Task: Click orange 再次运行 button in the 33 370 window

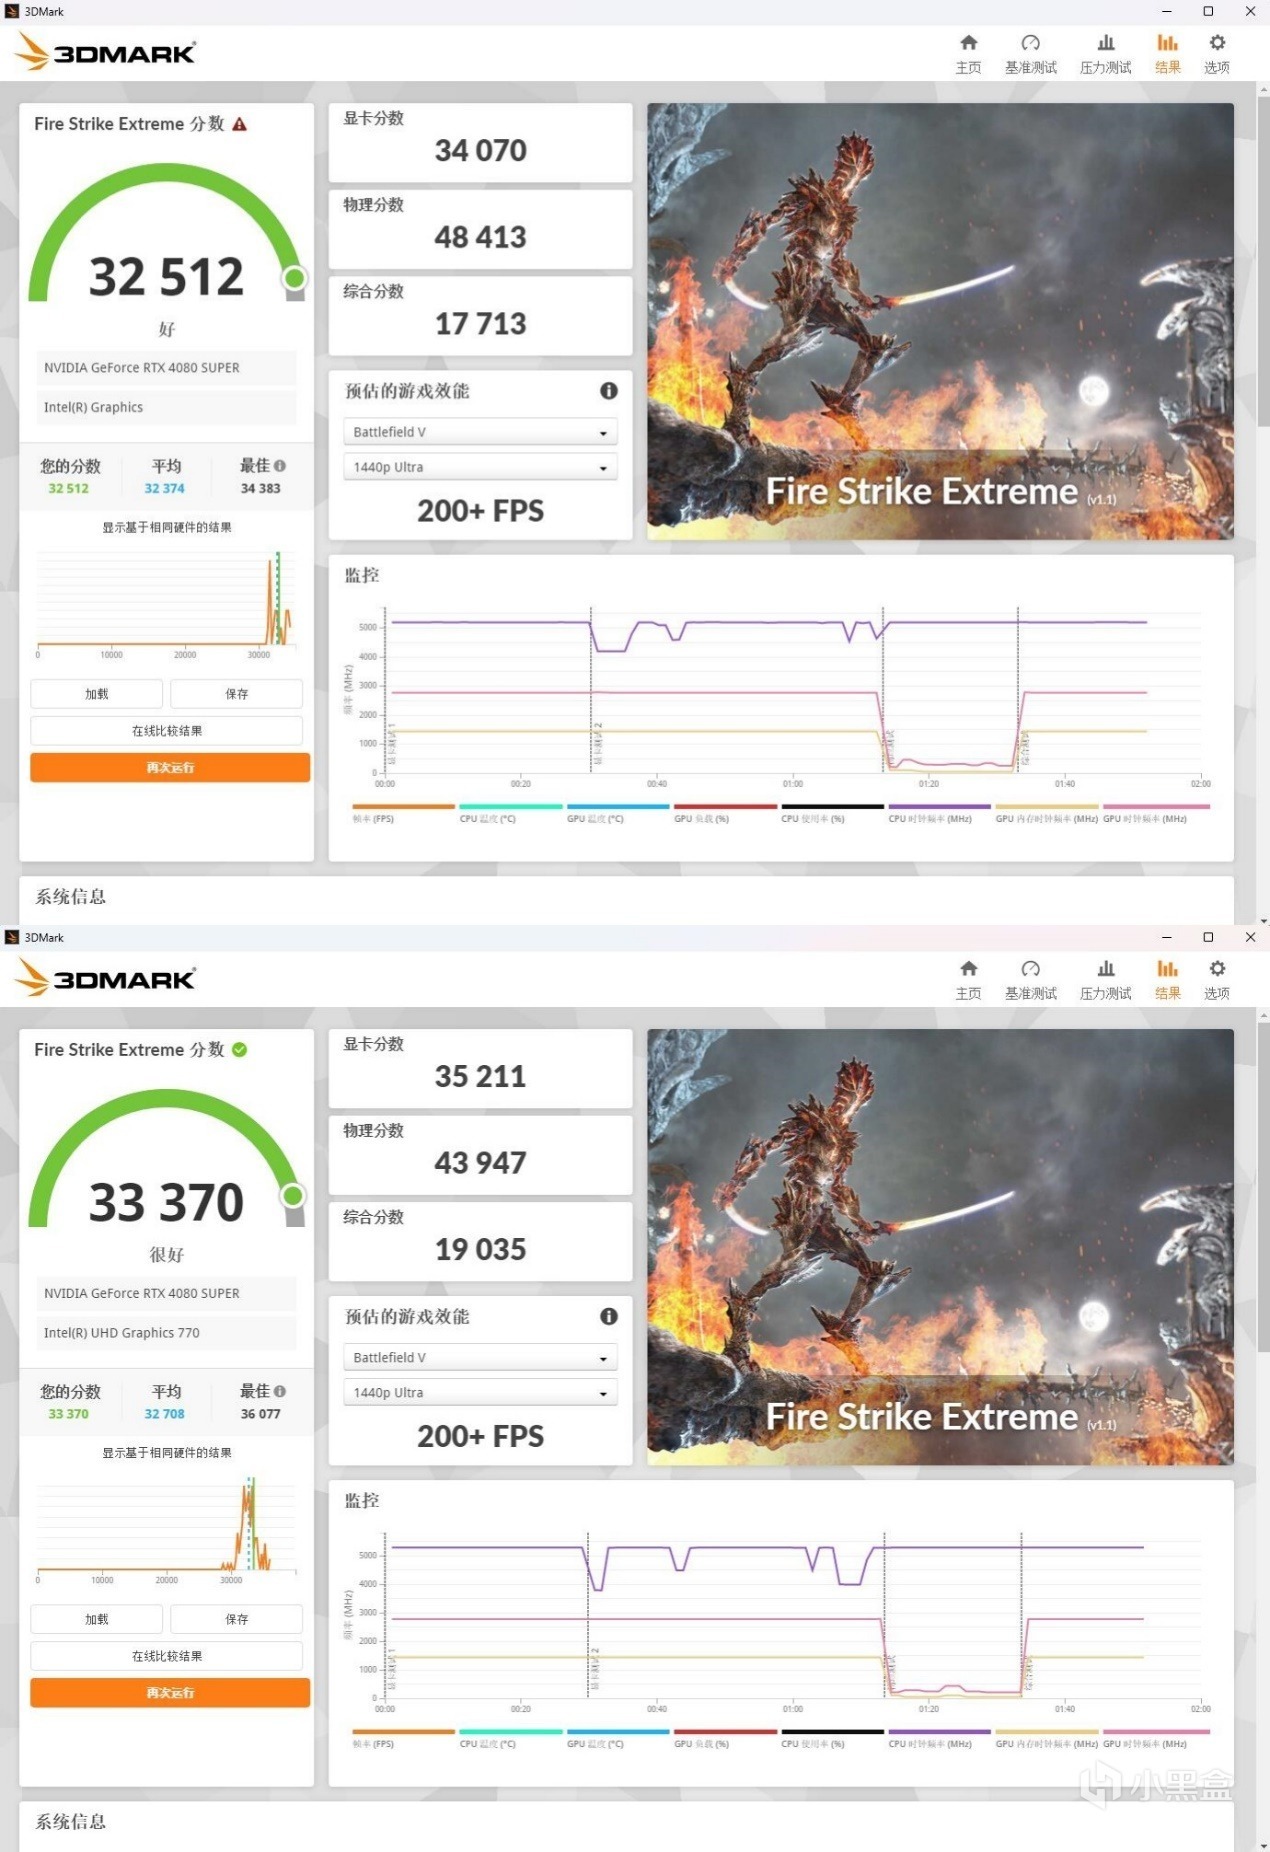Action: pos(170,1693)
